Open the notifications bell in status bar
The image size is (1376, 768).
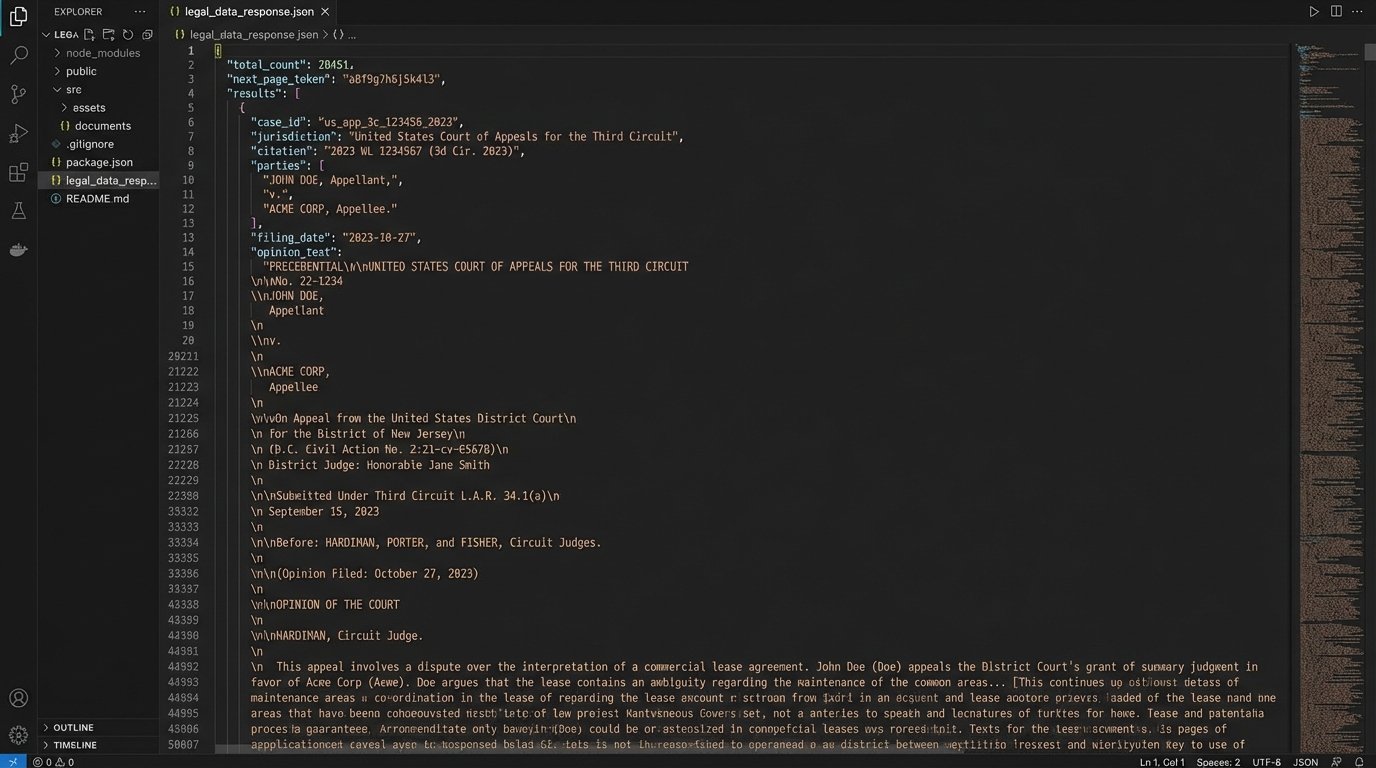click(1359, 762)
